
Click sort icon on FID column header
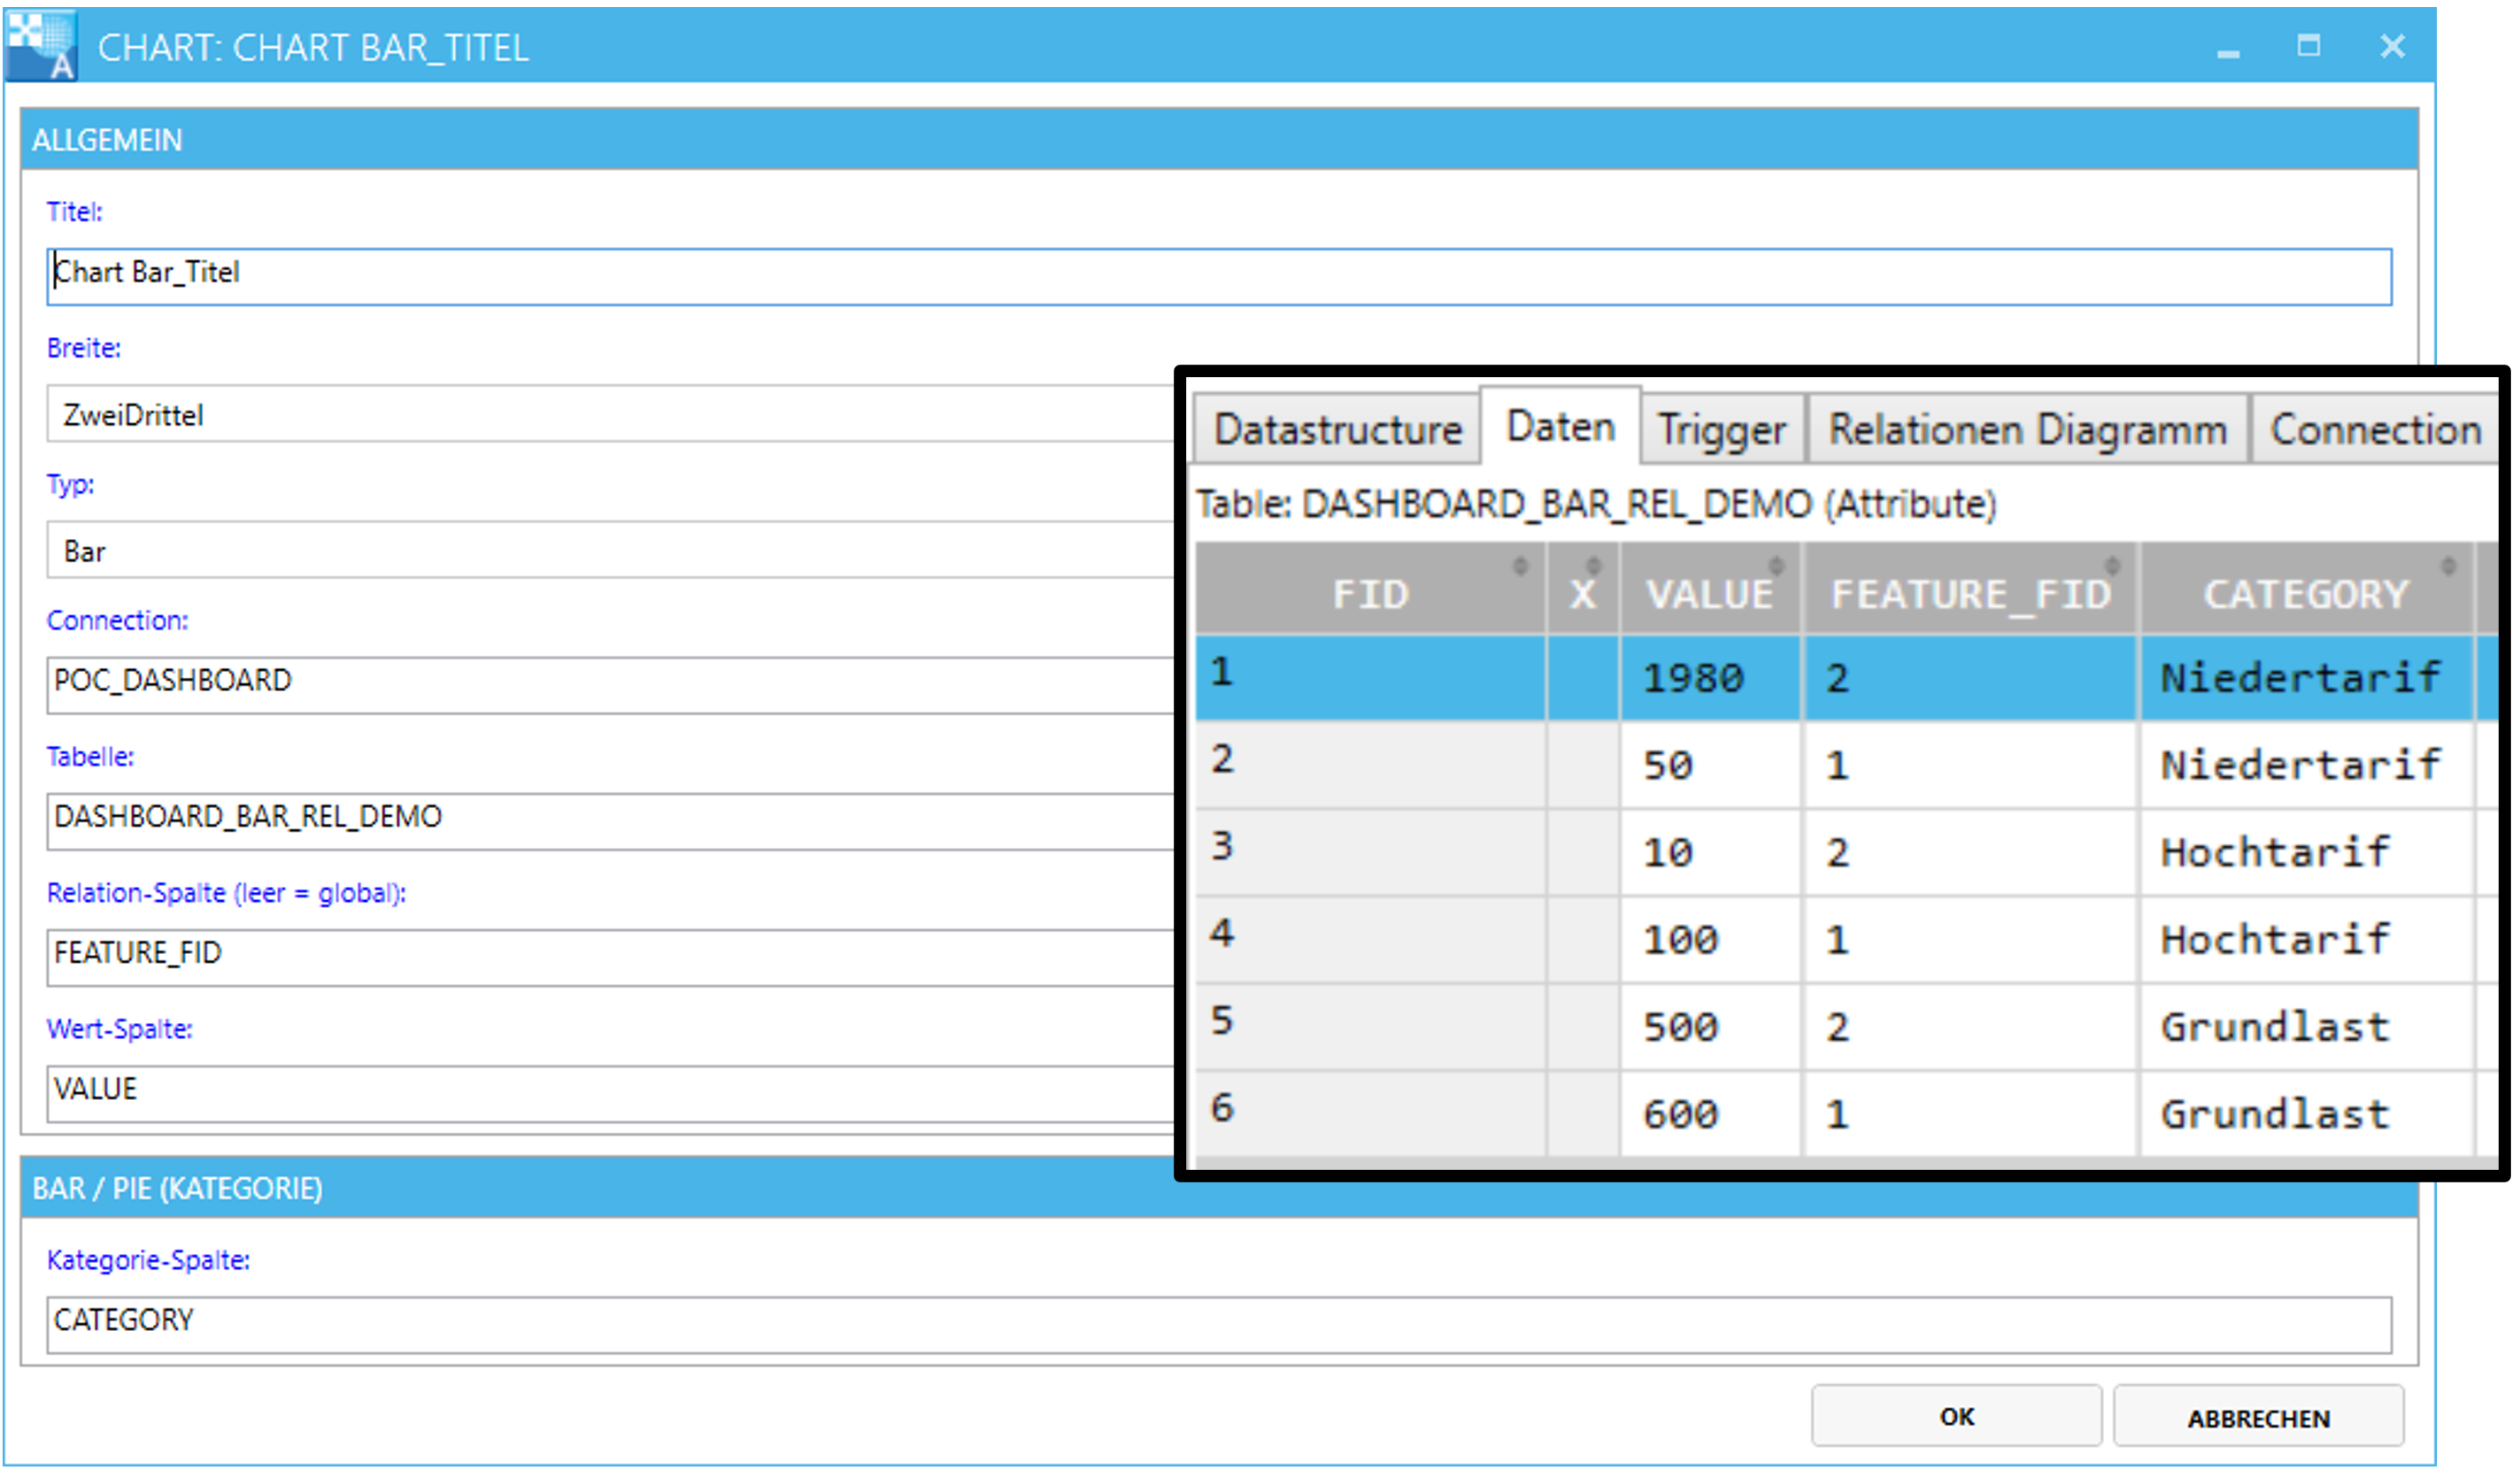click(1520, 566)
